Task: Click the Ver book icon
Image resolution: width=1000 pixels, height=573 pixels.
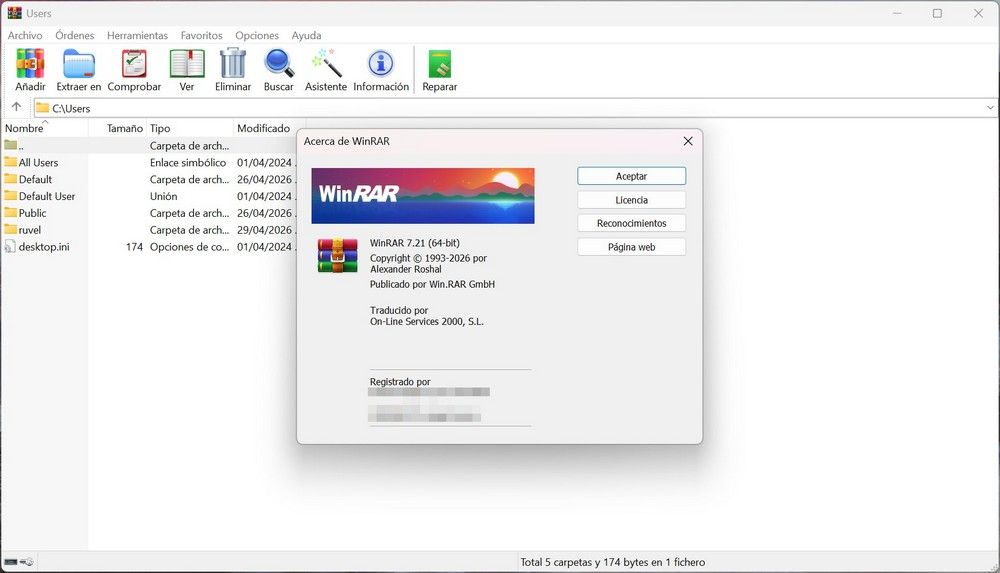Action: pos(187,64)
